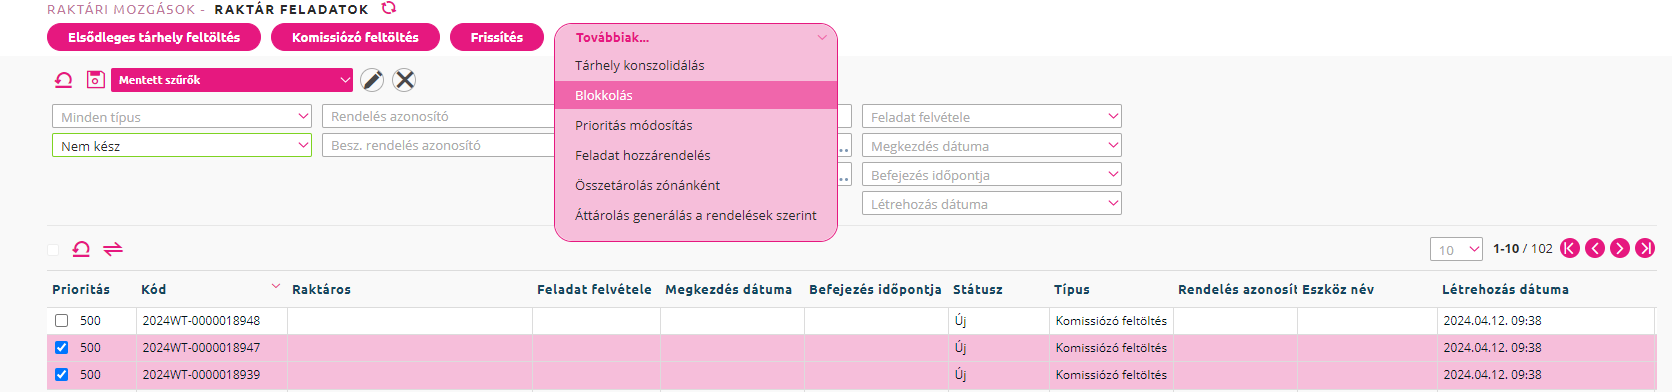Uncheck the row 2024WT-0000018947 checkbox
Screen dimensions: 1672x392
[x=62, y=348]
